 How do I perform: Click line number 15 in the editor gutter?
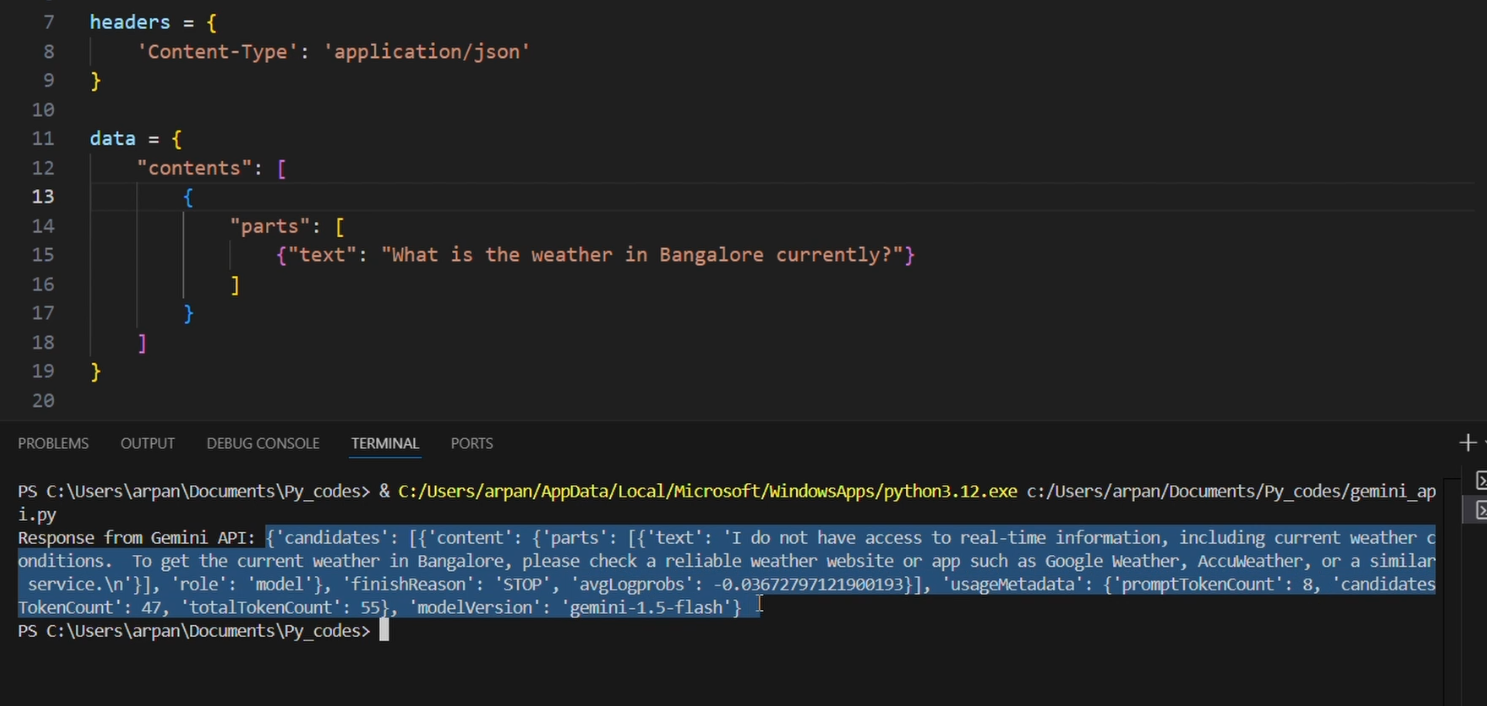[x=43, y=255]
